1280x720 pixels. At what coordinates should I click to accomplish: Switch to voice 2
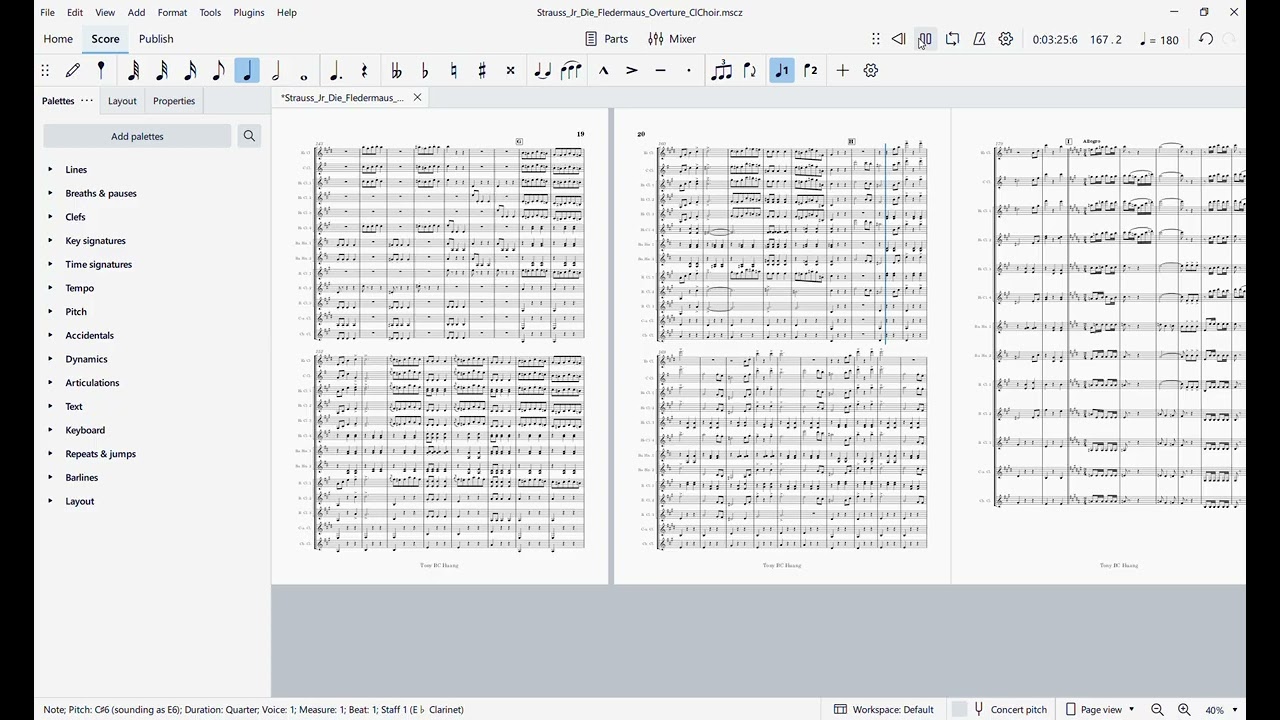tap(811, 71)
